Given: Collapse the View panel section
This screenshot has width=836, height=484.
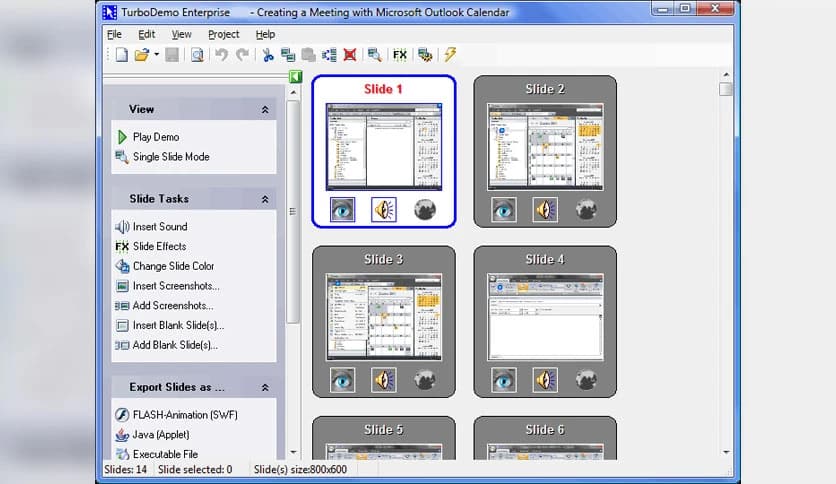Looking at the screenshot, I should [265, 110].
